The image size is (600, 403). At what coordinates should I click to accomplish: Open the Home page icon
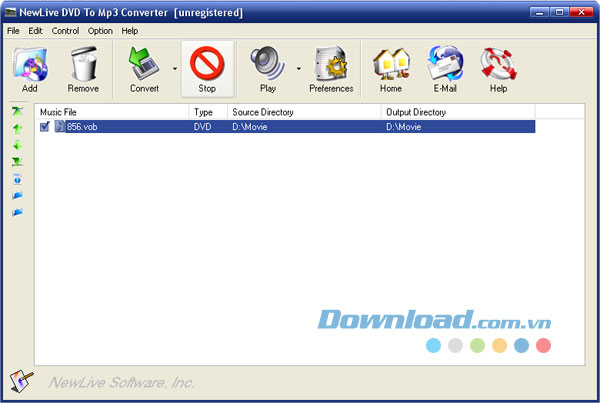(x=391, y=64)
